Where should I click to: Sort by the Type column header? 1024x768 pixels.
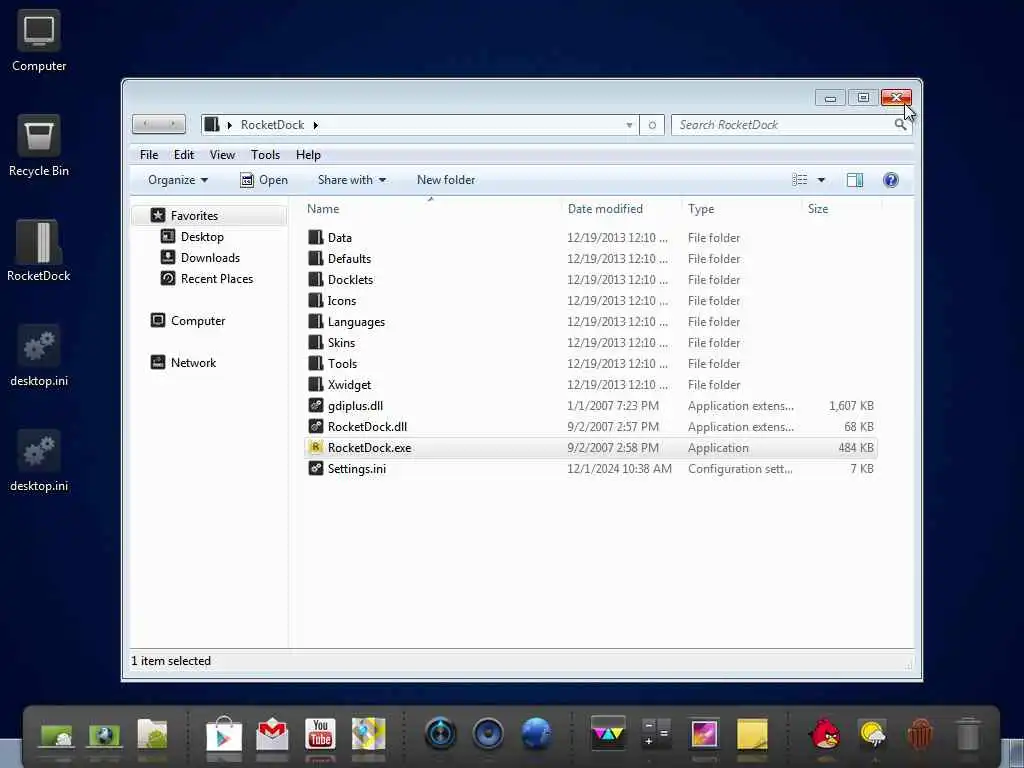pos(742,209)
